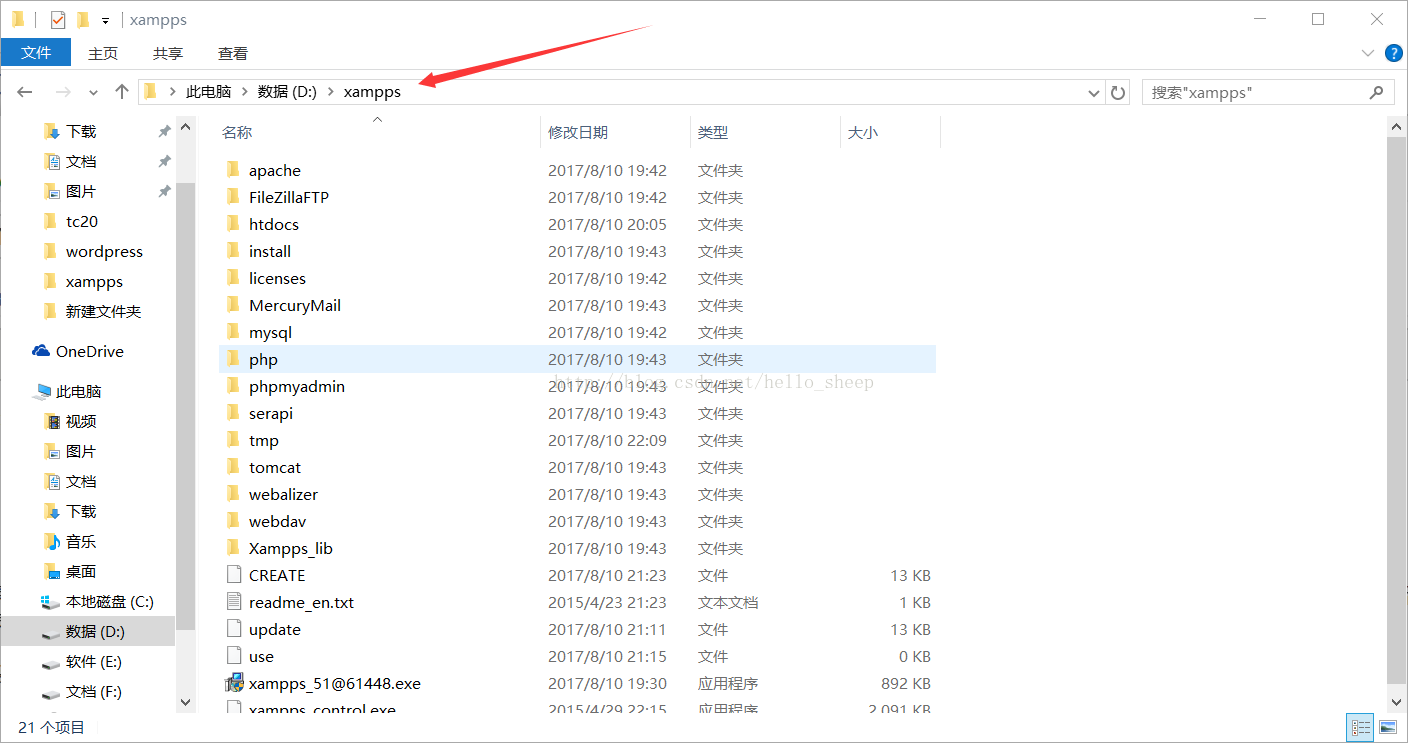This screenshot has width=1408, height=743.
Task: Click chevron before 此电脑 in address bar
Action: pyautogui.click(x=173, y=92)
